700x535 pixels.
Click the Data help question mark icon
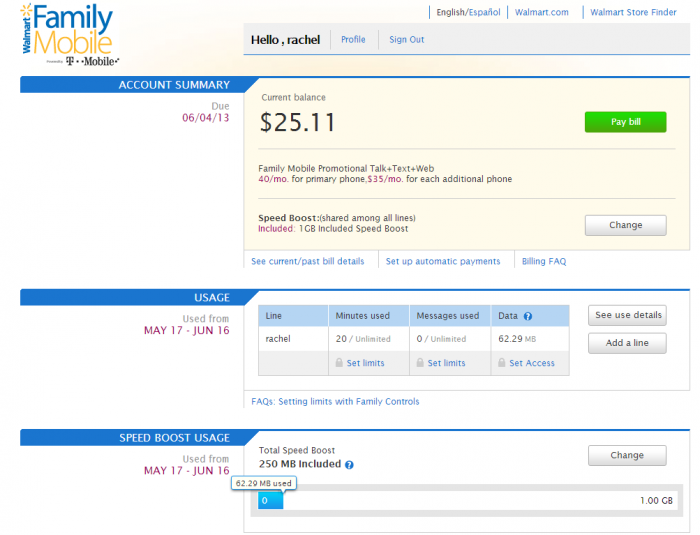(528, 316)
